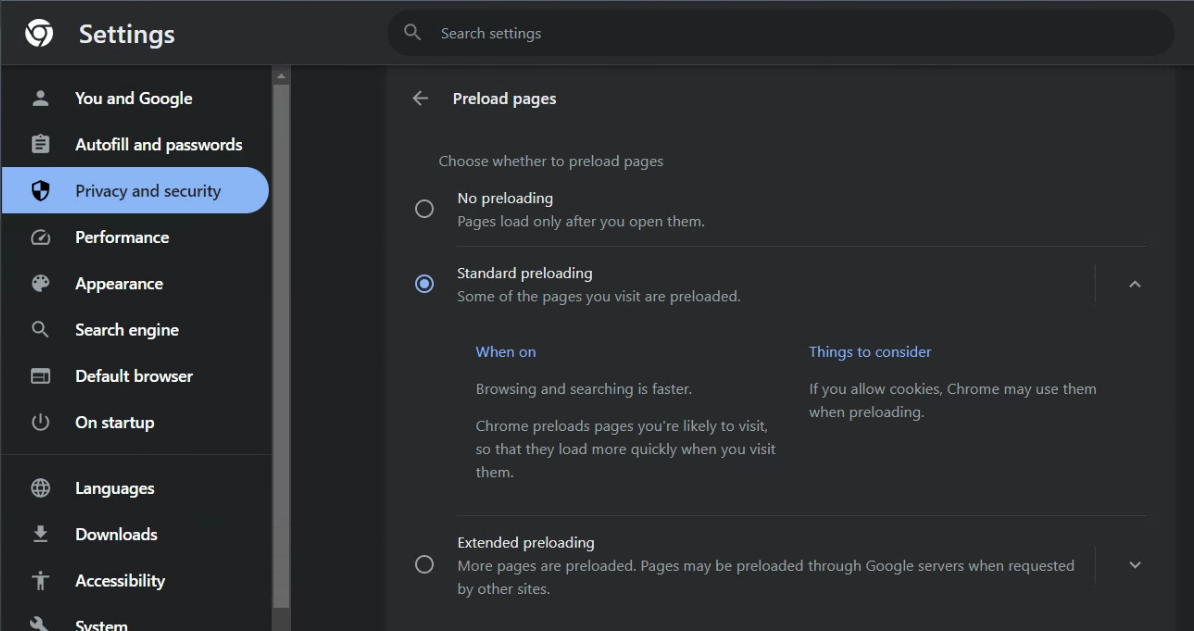Open Appearance settings
Image resolution: width=1194 pixels, height=631 pixels.
tap(136, 284)
